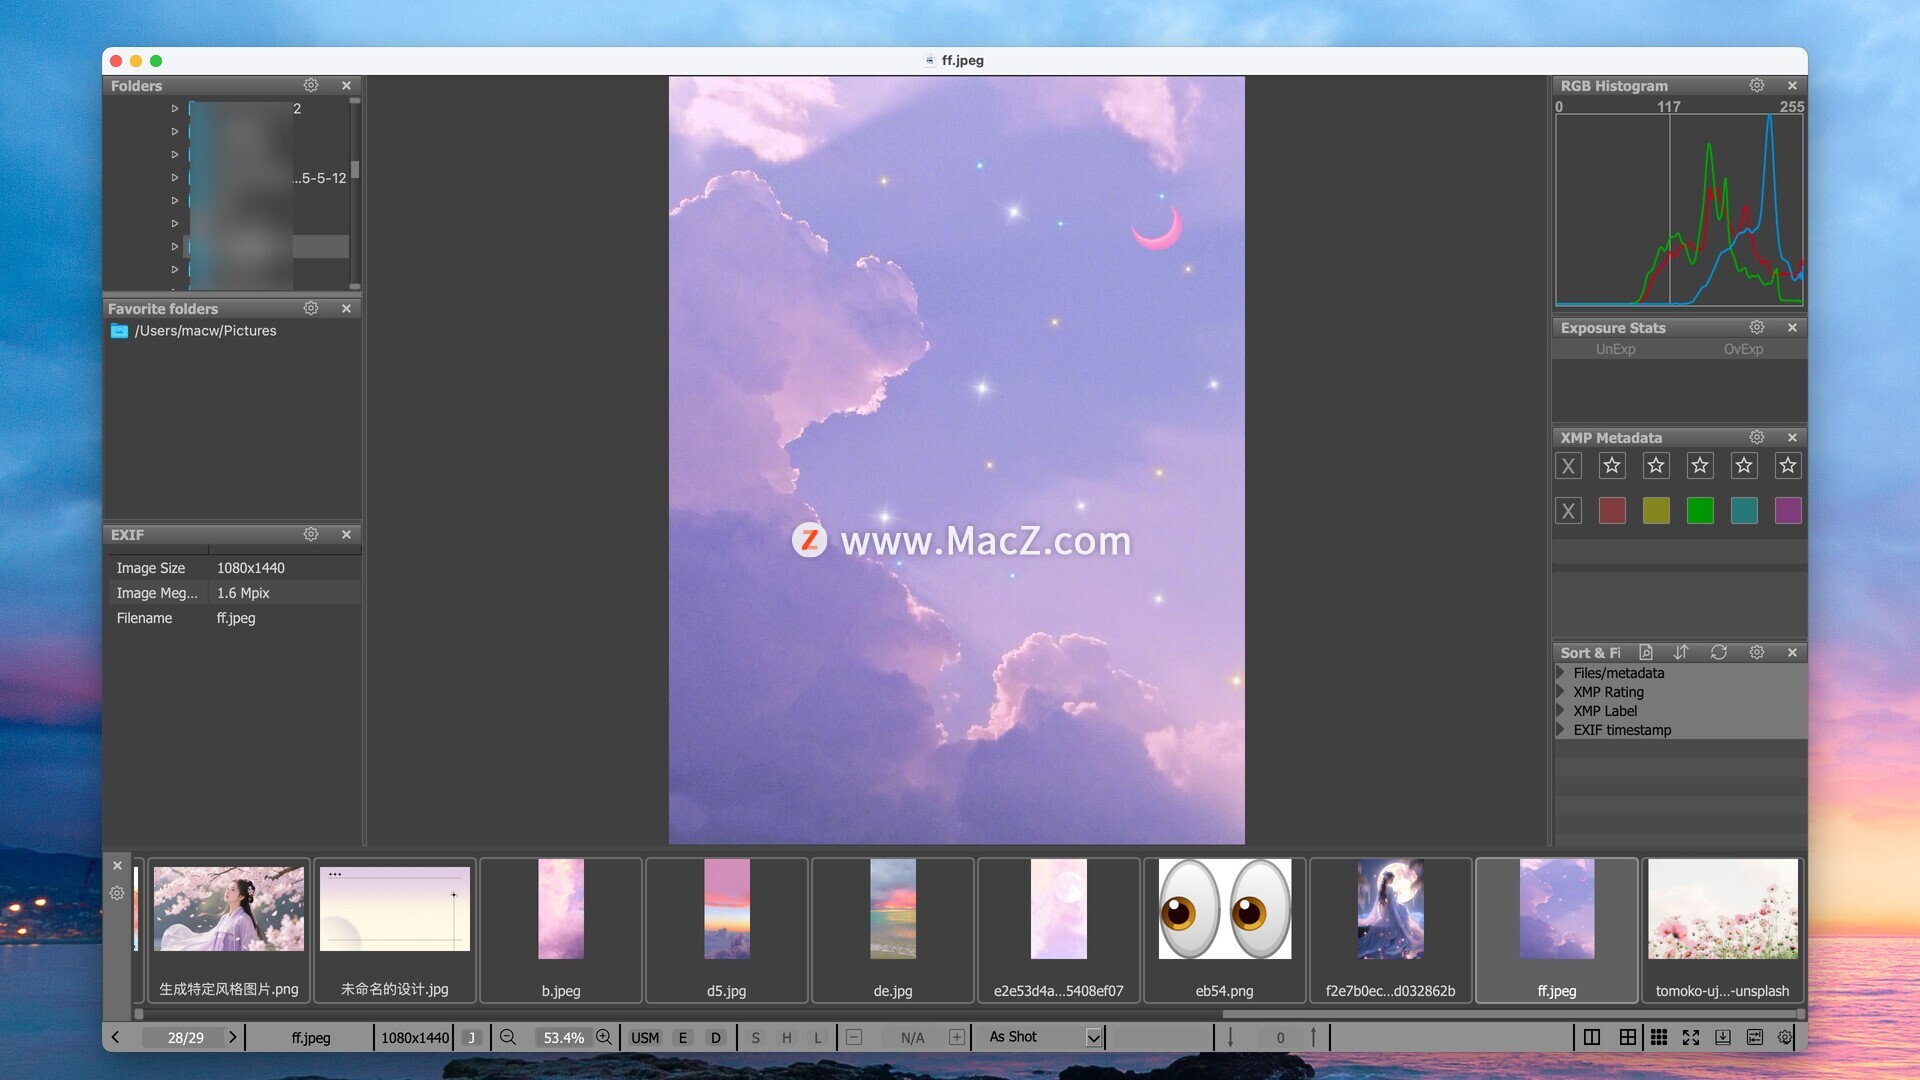This screenshot has width=1920, height=1080.
Task: Expand the folder row ending in 5-5-12
Action: [175, 177]
